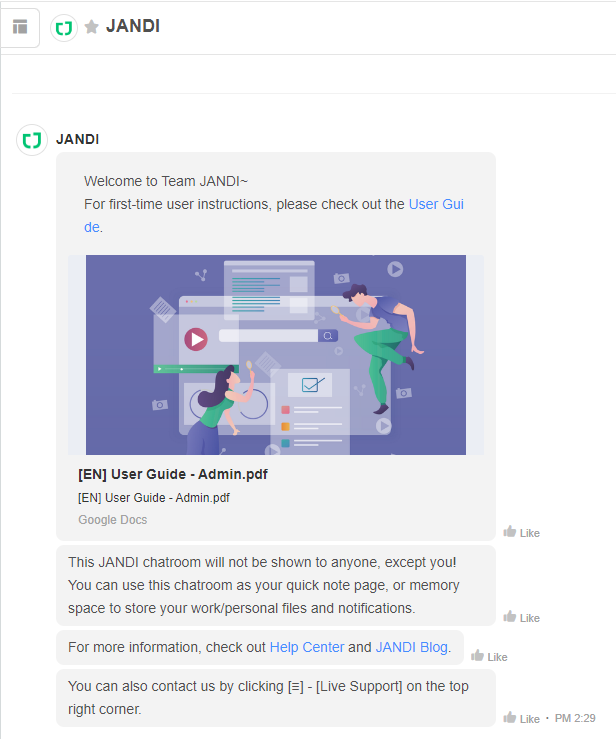616x739 pixels.
Task: Open the bold [EN] User Guide - Admin.pdf title
Action: (x=173, y=474)
